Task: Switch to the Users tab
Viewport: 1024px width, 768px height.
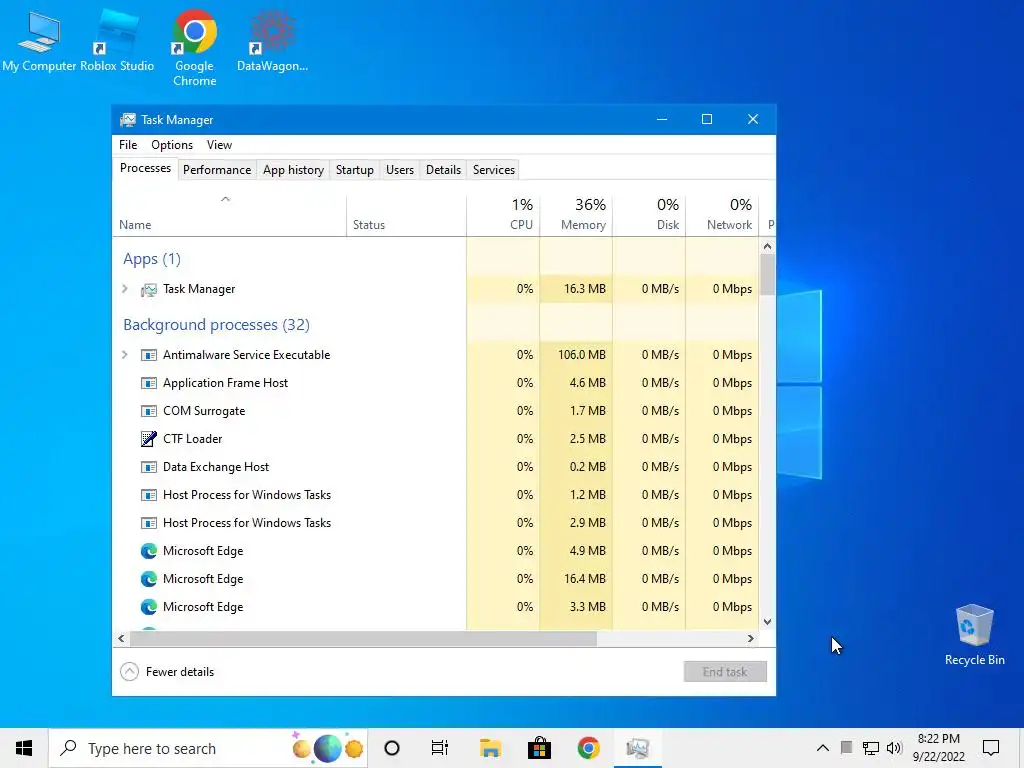Action: (400, 170)
